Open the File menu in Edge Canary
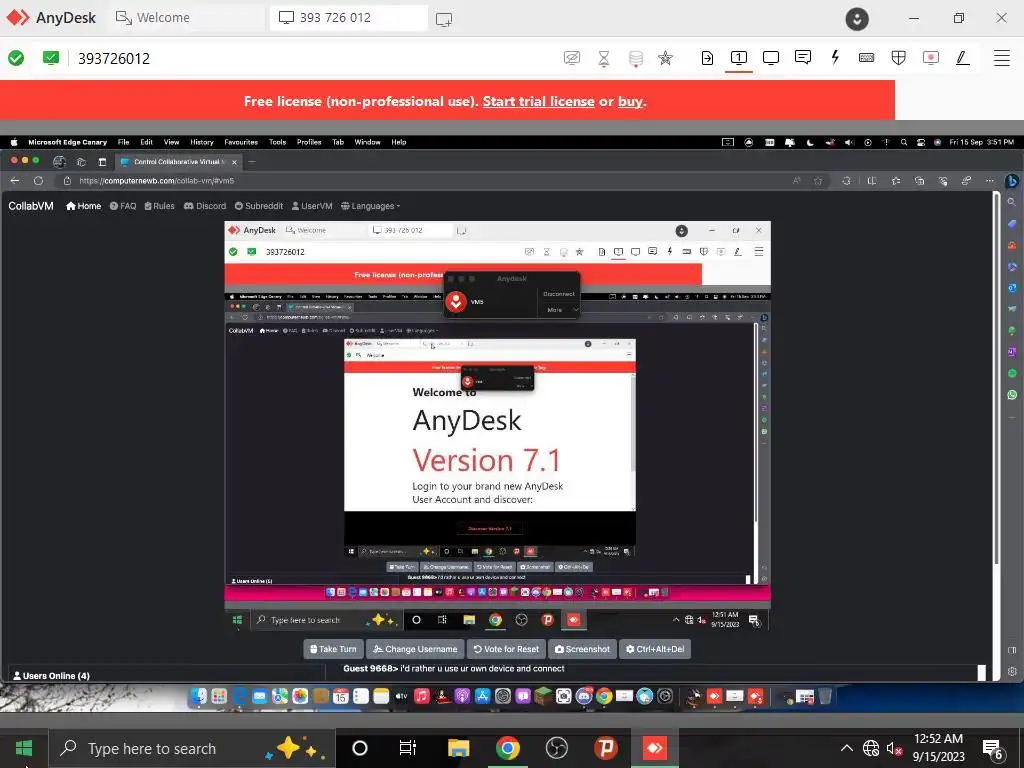This screenshot has width=1024, height=768. click(x=123, y=142)
